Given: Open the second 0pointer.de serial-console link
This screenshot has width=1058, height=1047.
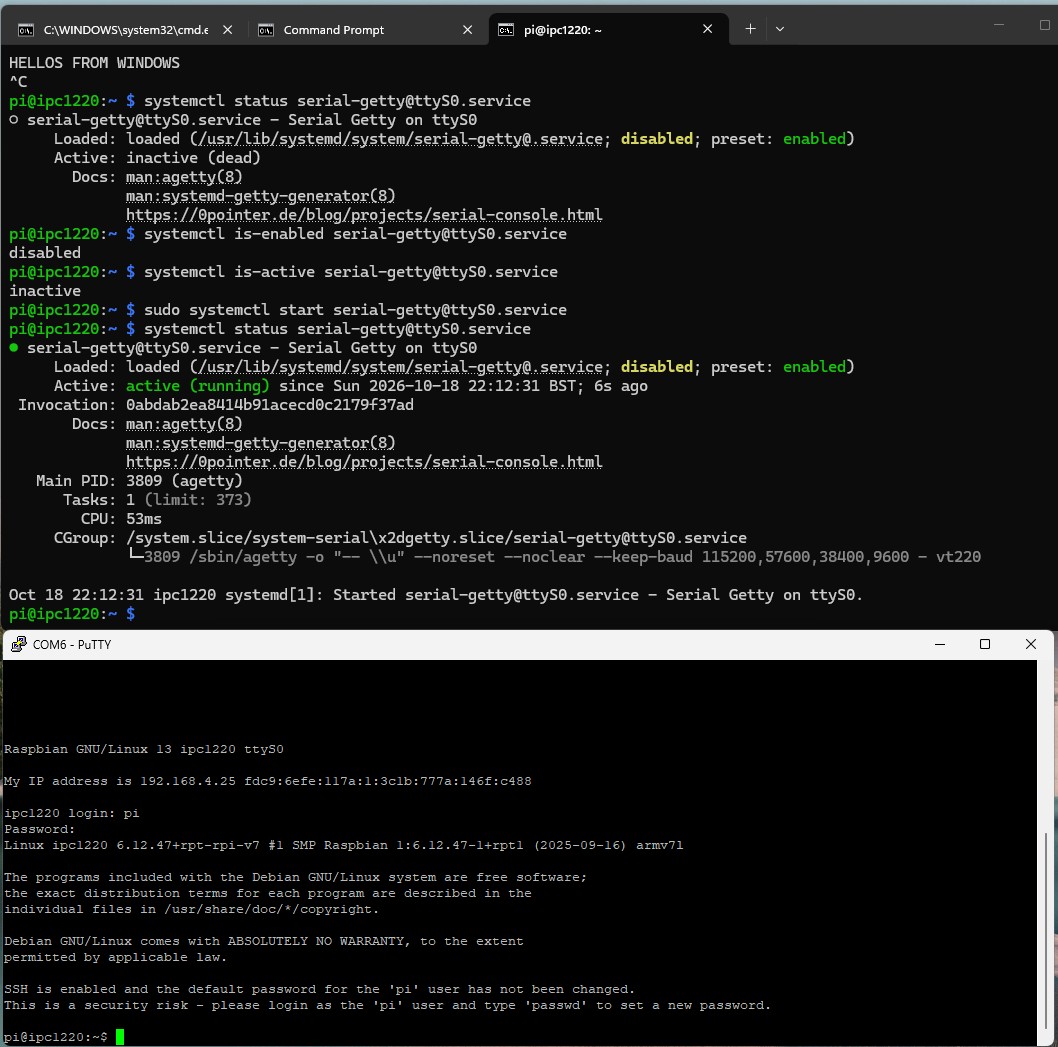Looking at the screenshot, I should point(364,462).
